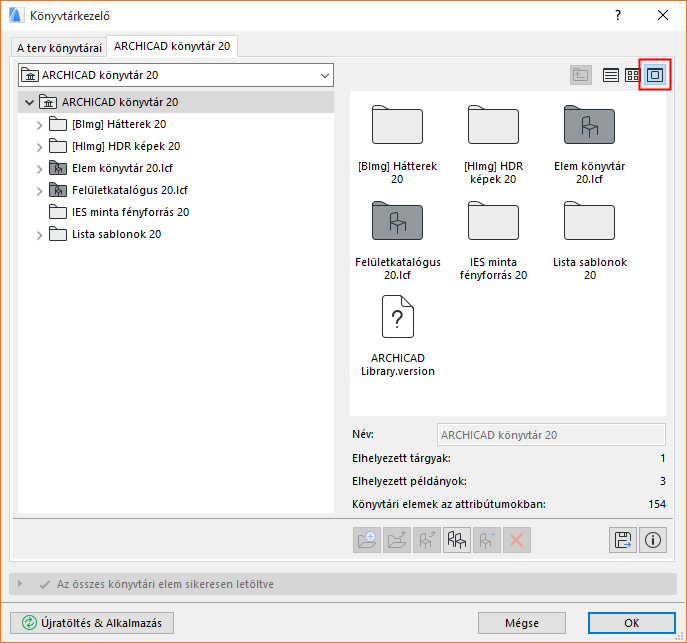687x643 pixels.
Task: Select Lista sablonok 20 tree row
Action: click(176, 234)
